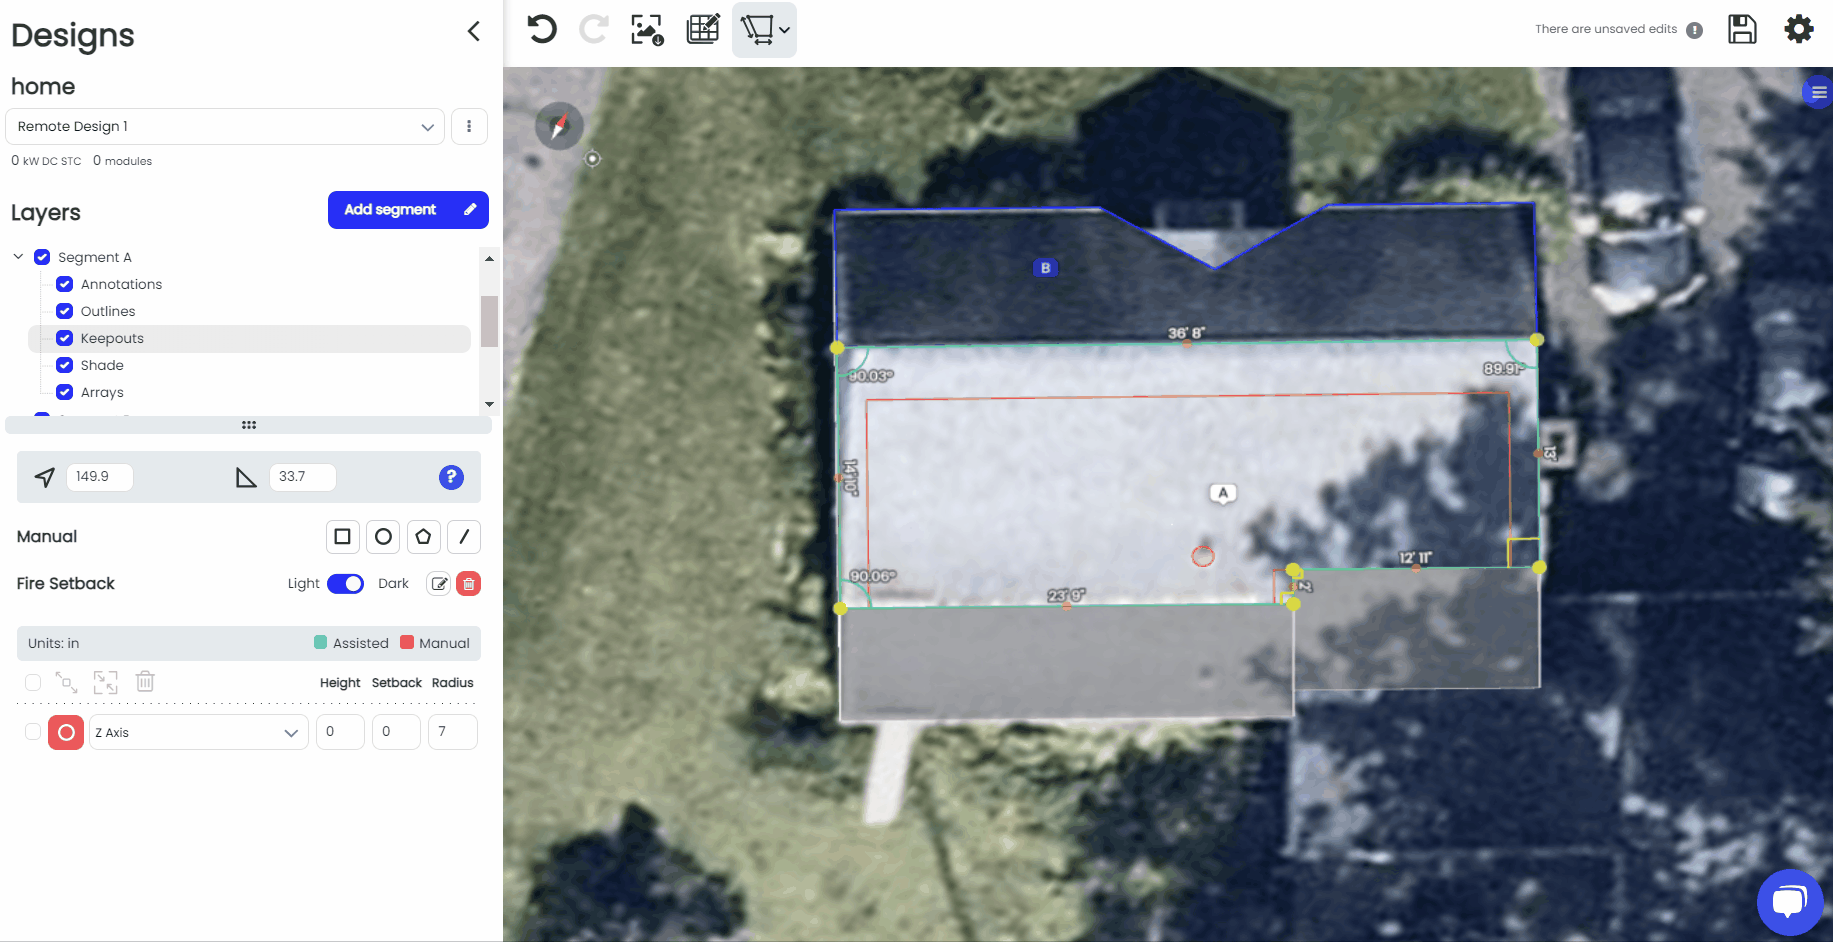
Task: Open the blue menu button on the map
Action: click(x=1817, y=92)
